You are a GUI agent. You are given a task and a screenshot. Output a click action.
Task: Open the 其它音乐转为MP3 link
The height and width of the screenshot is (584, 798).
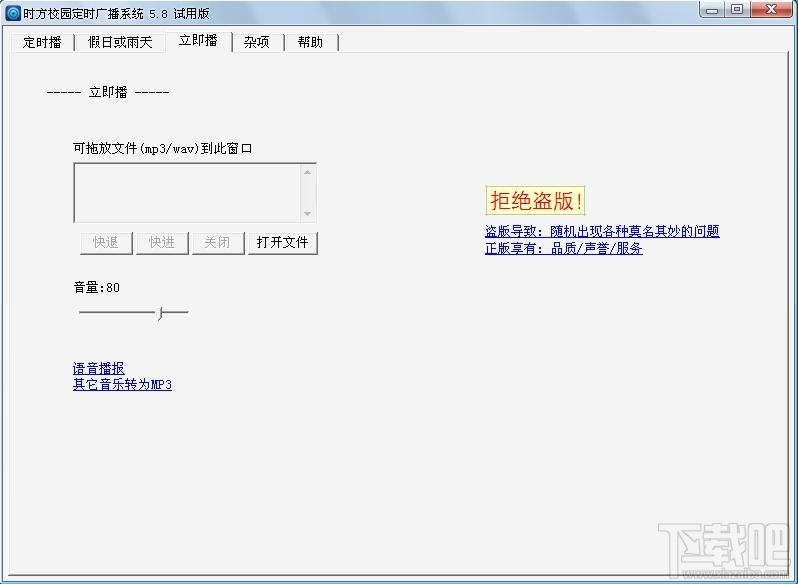point(122,384)
